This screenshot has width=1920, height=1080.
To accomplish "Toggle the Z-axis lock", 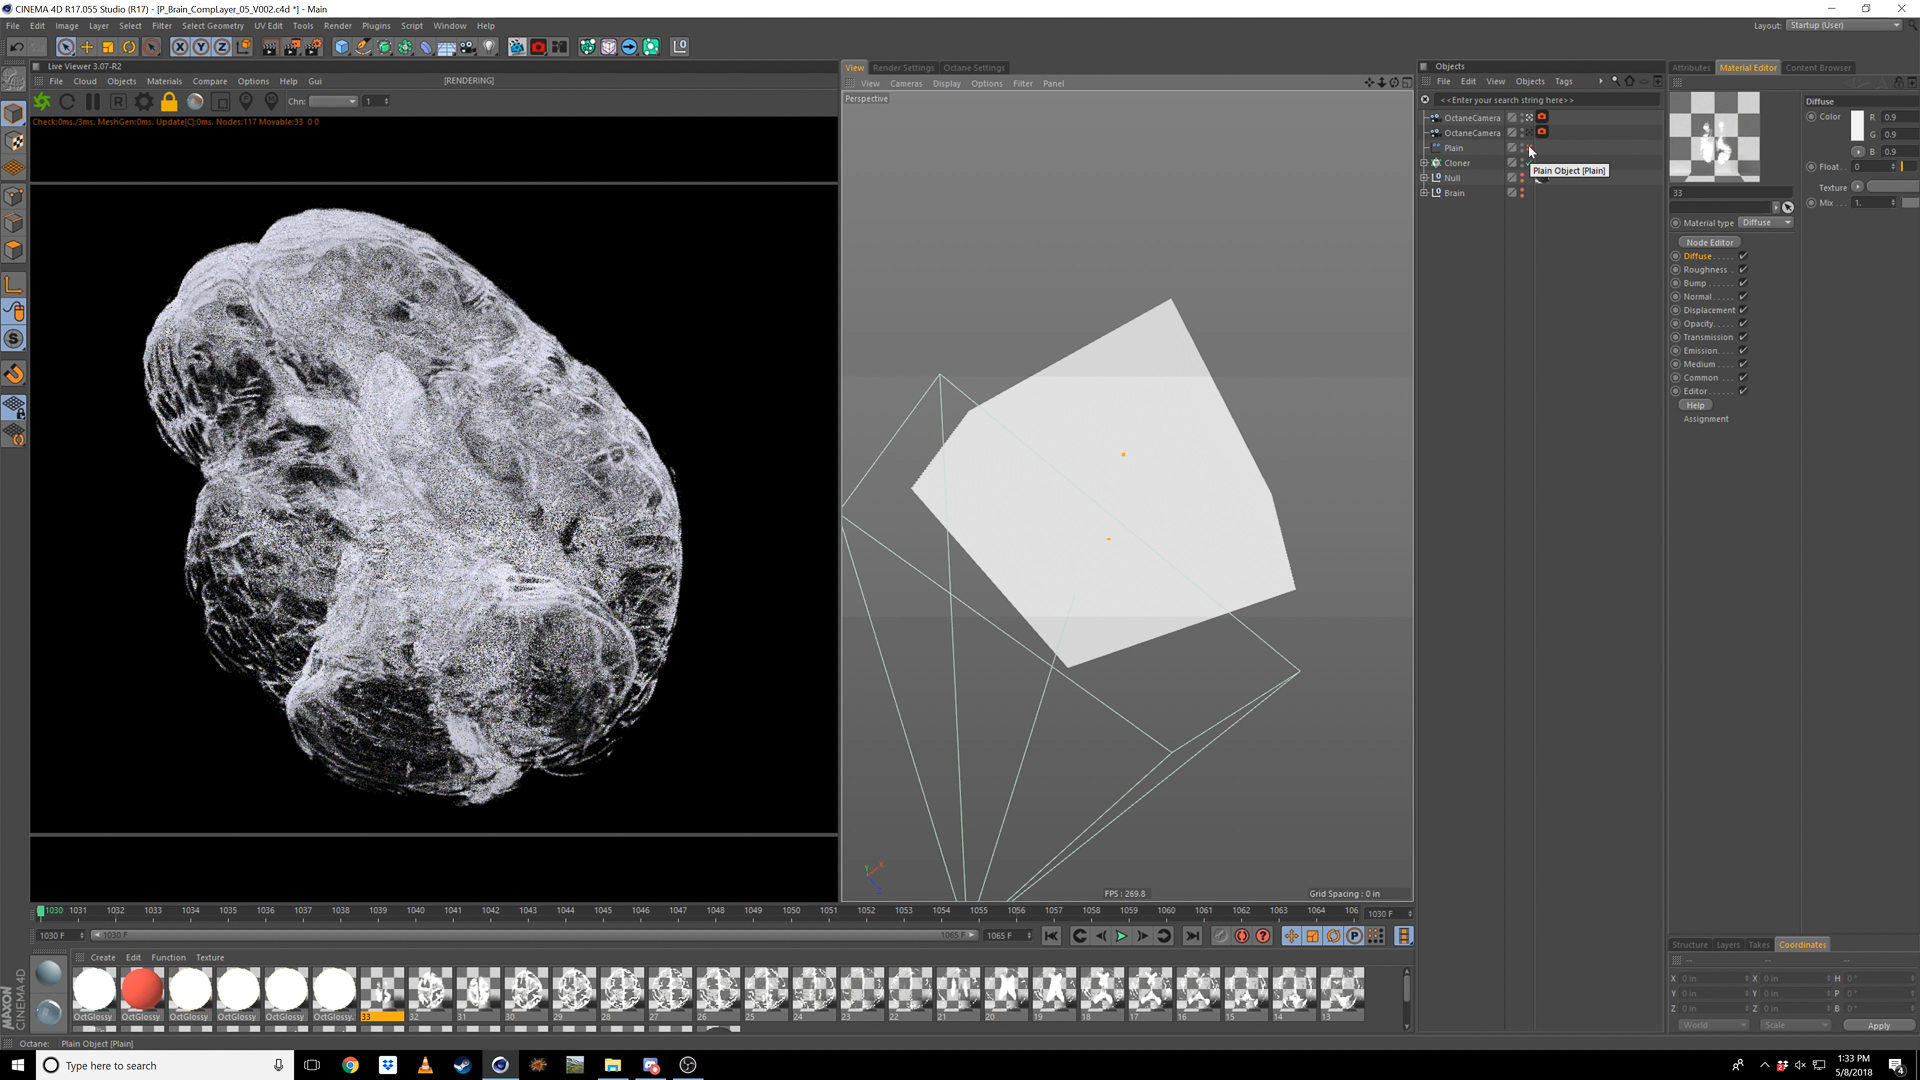I will click(x=222, y=47).
